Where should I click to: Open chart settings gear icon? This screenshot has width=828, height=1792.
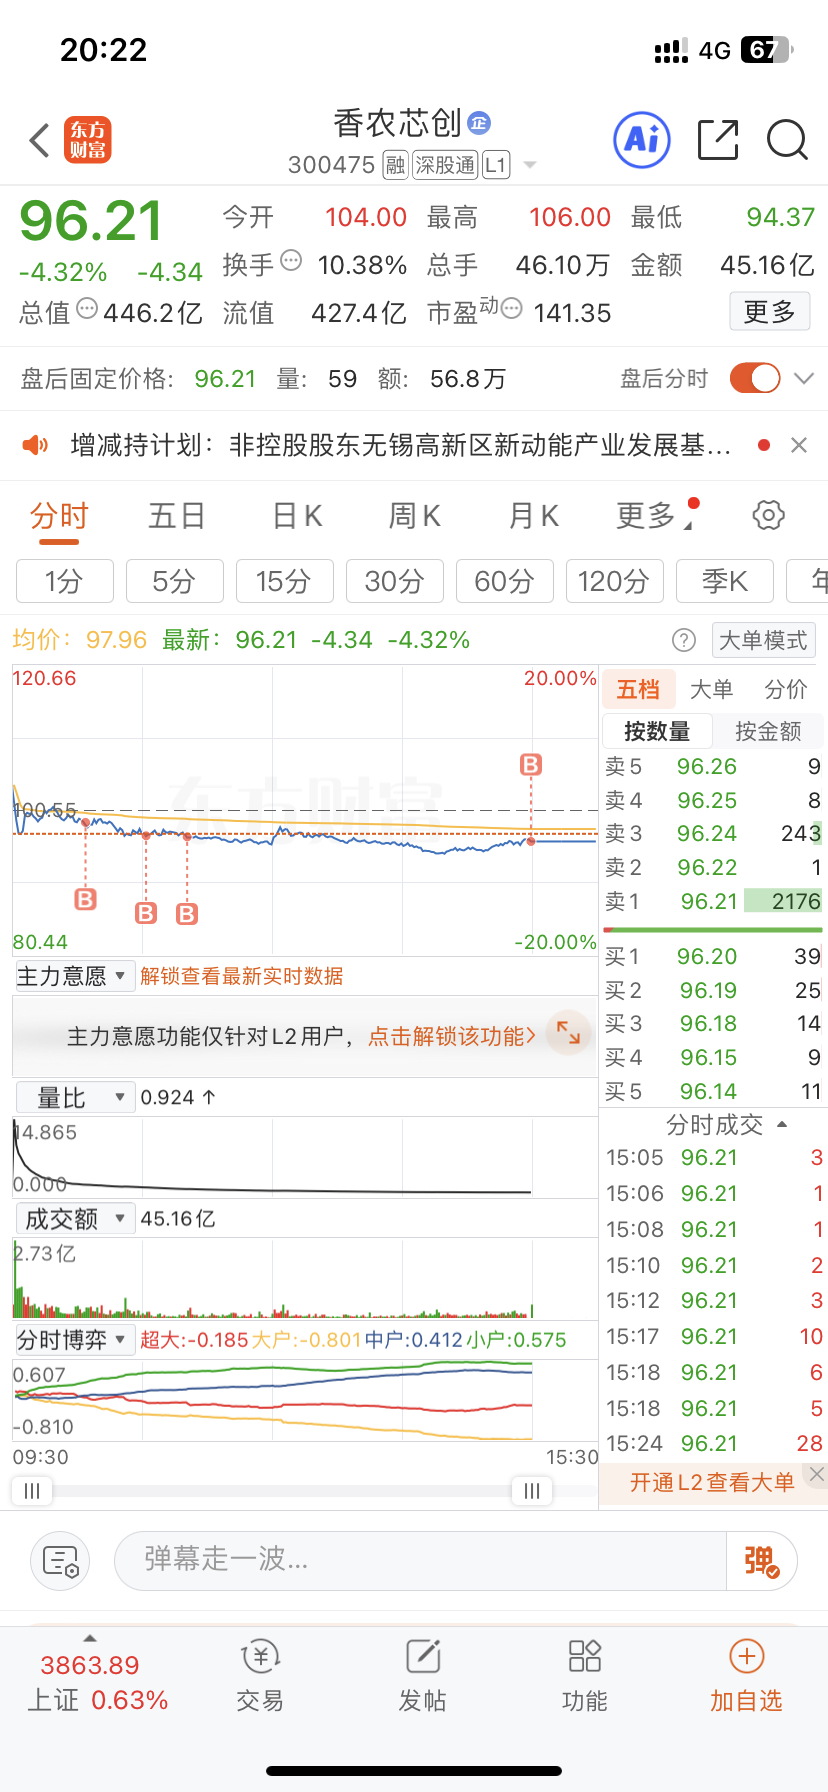tap(768, 516)
